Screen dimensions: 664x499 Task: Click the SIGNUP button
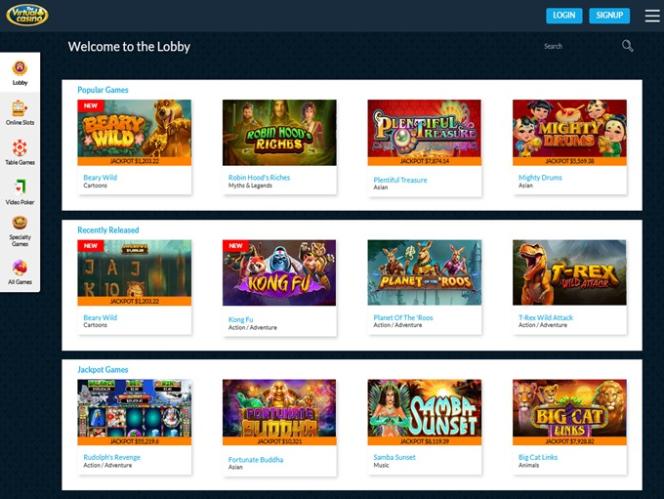tap(609, 16)
